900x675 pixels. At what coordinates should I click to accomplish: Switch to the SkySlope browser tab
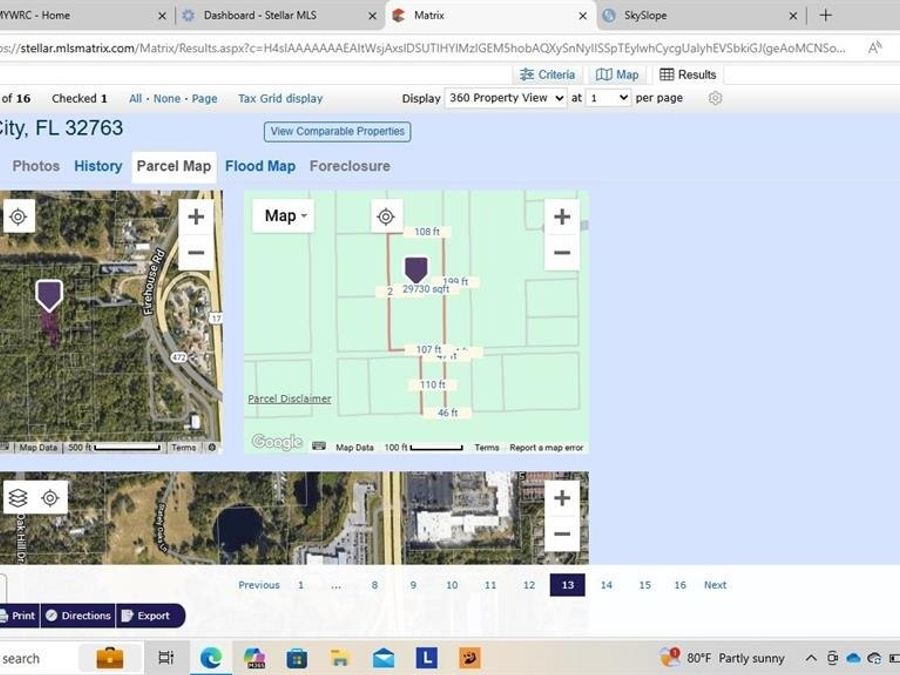[x=688, y=15]
